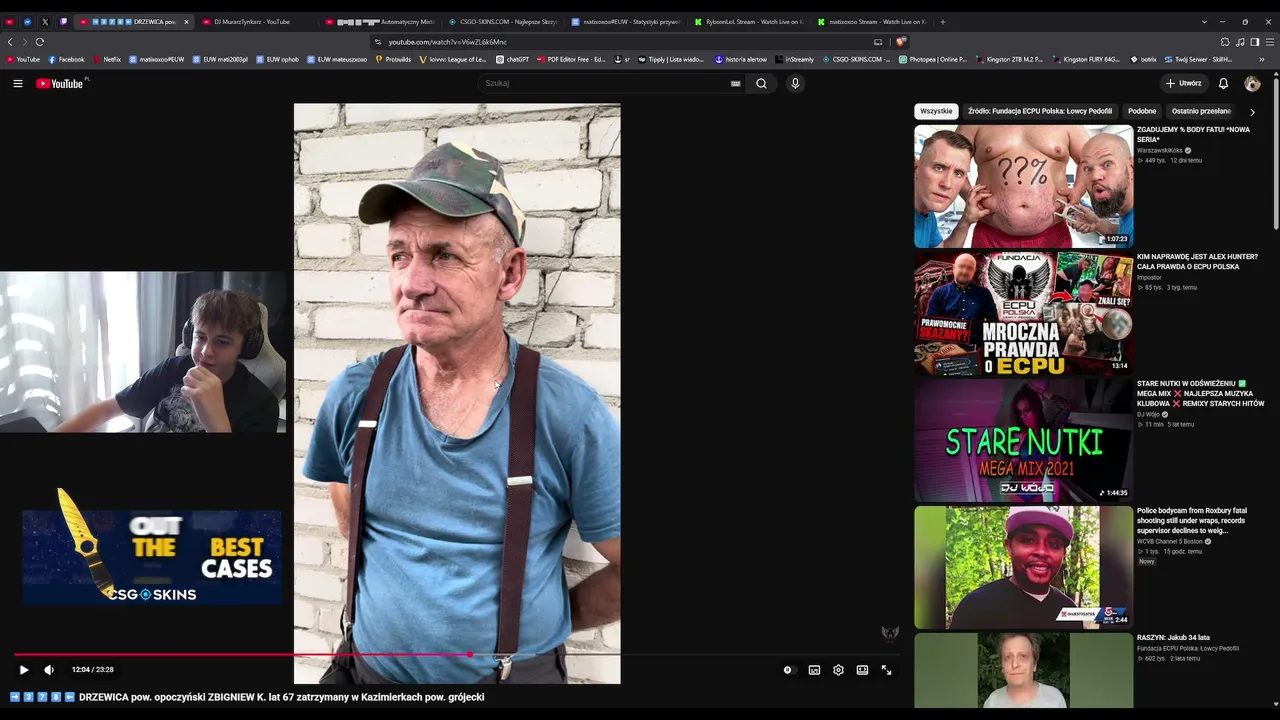Show more filter chips with right arrow
This screenshot has height=720, width=1280.
tap(1252, 111)
